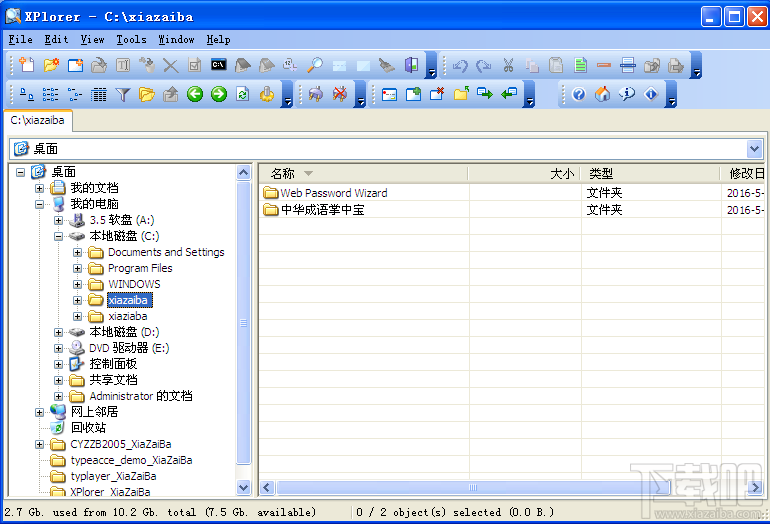Image resolution: width=770 pixels, height=524 pixels.
Task: Click the Delete X icon
Action: click(x=170, y=65)
